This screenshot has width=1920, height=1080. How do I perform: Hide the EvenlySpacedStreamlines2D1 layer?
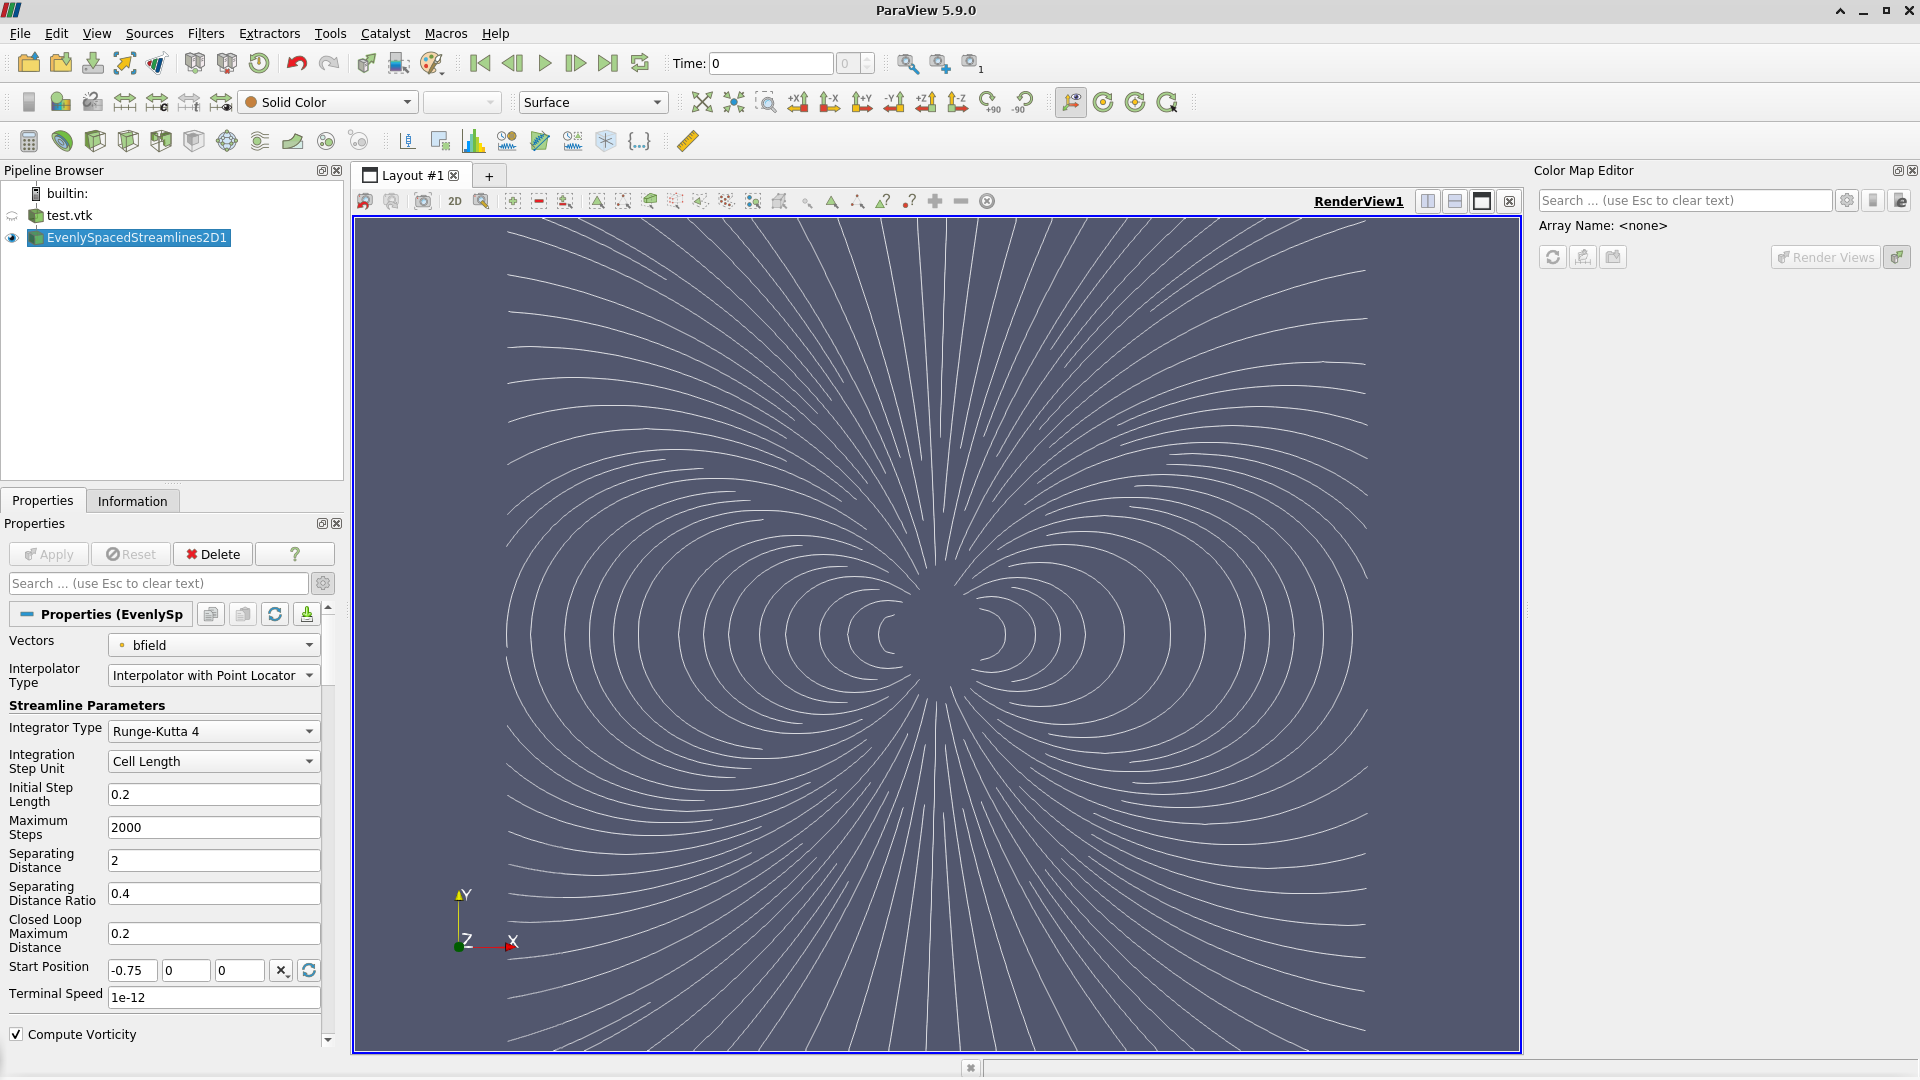[12, 238]
